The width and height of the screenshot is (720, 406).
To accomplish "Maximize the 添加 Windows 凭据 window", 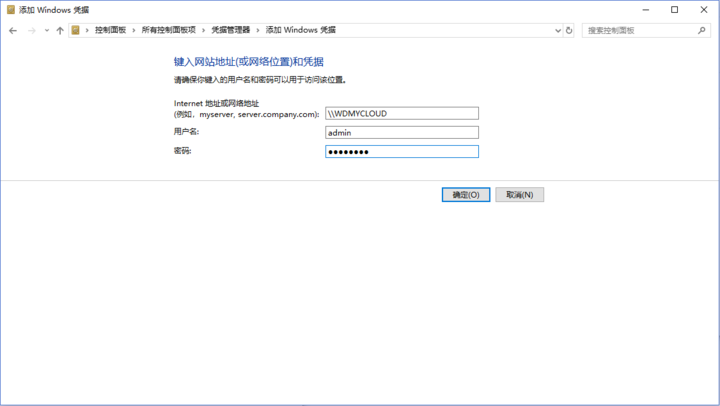I will (x=674, y=9).
